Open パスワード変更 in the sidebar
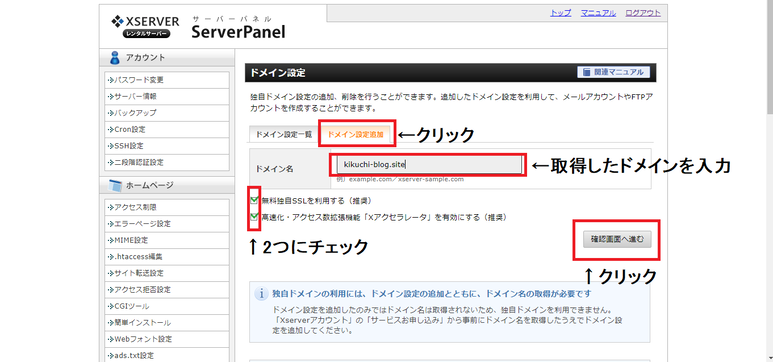 [167, 80]
